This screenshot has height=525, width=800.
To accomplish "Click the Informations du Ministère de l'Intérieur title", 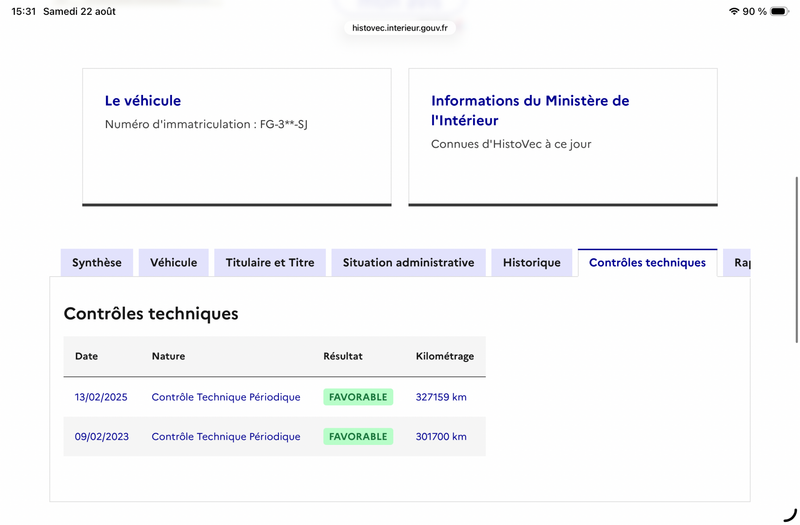I will [530, 110].
